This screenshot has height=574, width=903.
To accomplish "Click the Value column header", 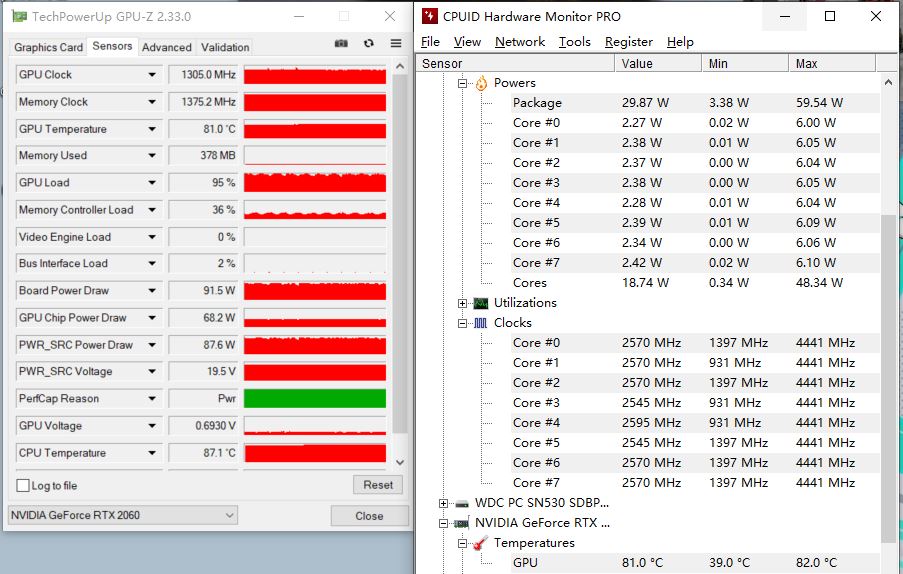I will 658,63.
